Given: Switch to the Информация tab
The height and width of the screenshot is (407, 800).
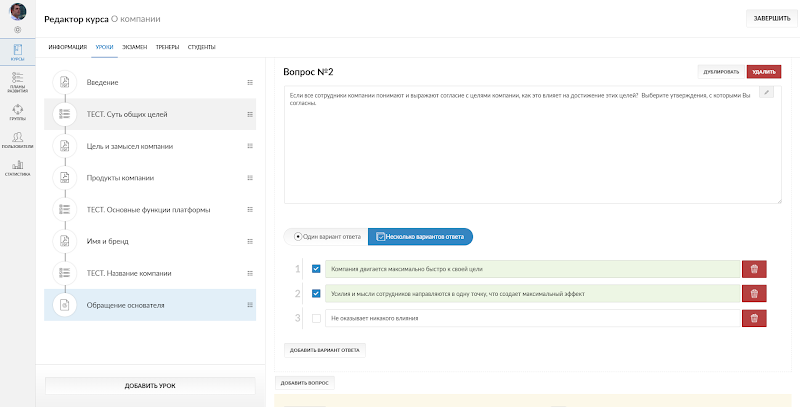Looking at the screenshot, I should (x=68, y=47).
